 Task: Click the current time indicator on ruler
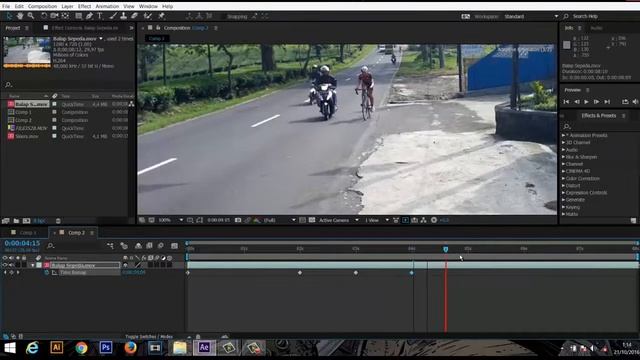(446, 249)
